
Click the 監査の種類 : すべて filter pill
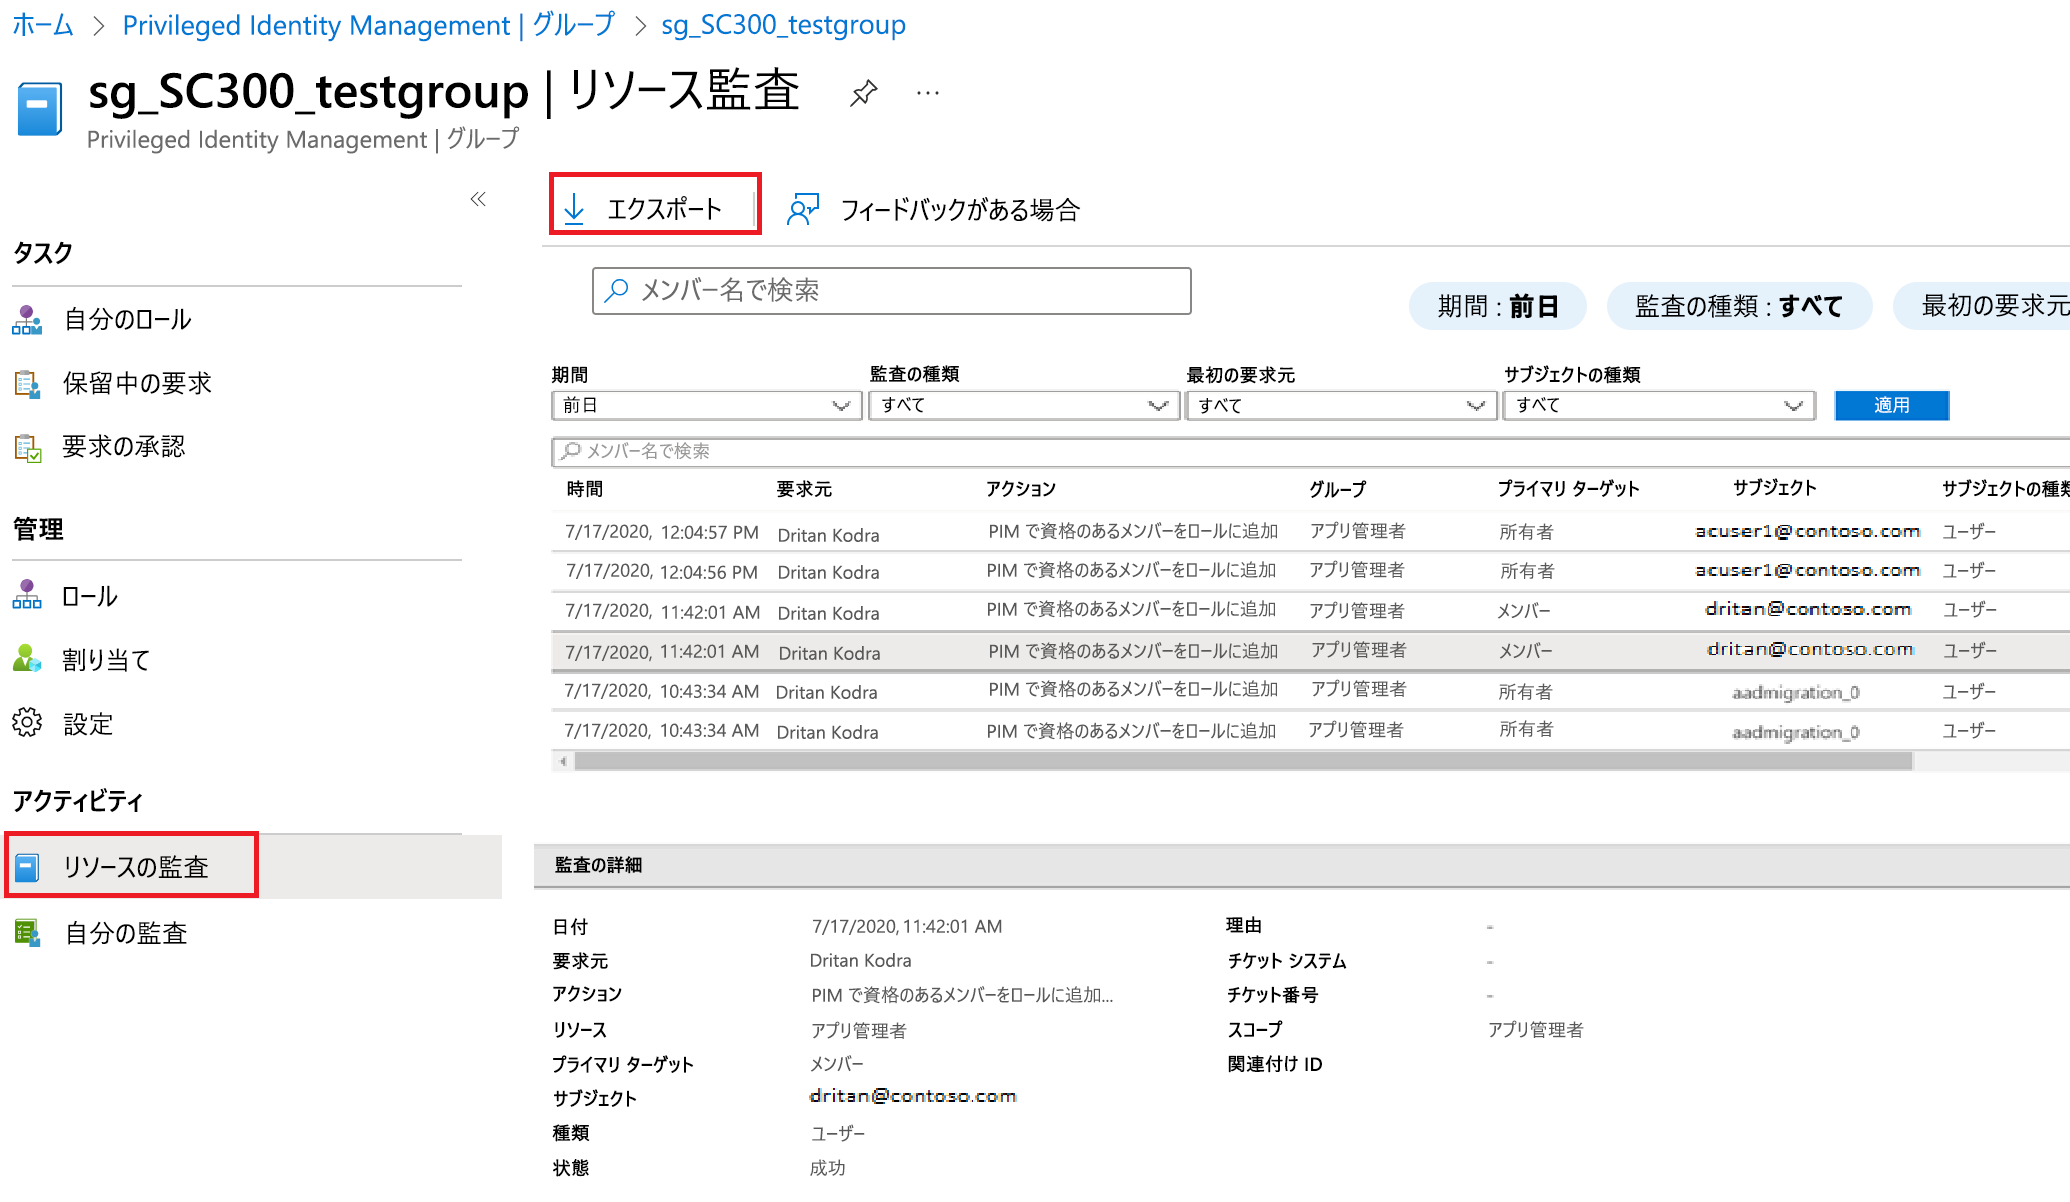tap(1738, 306)
